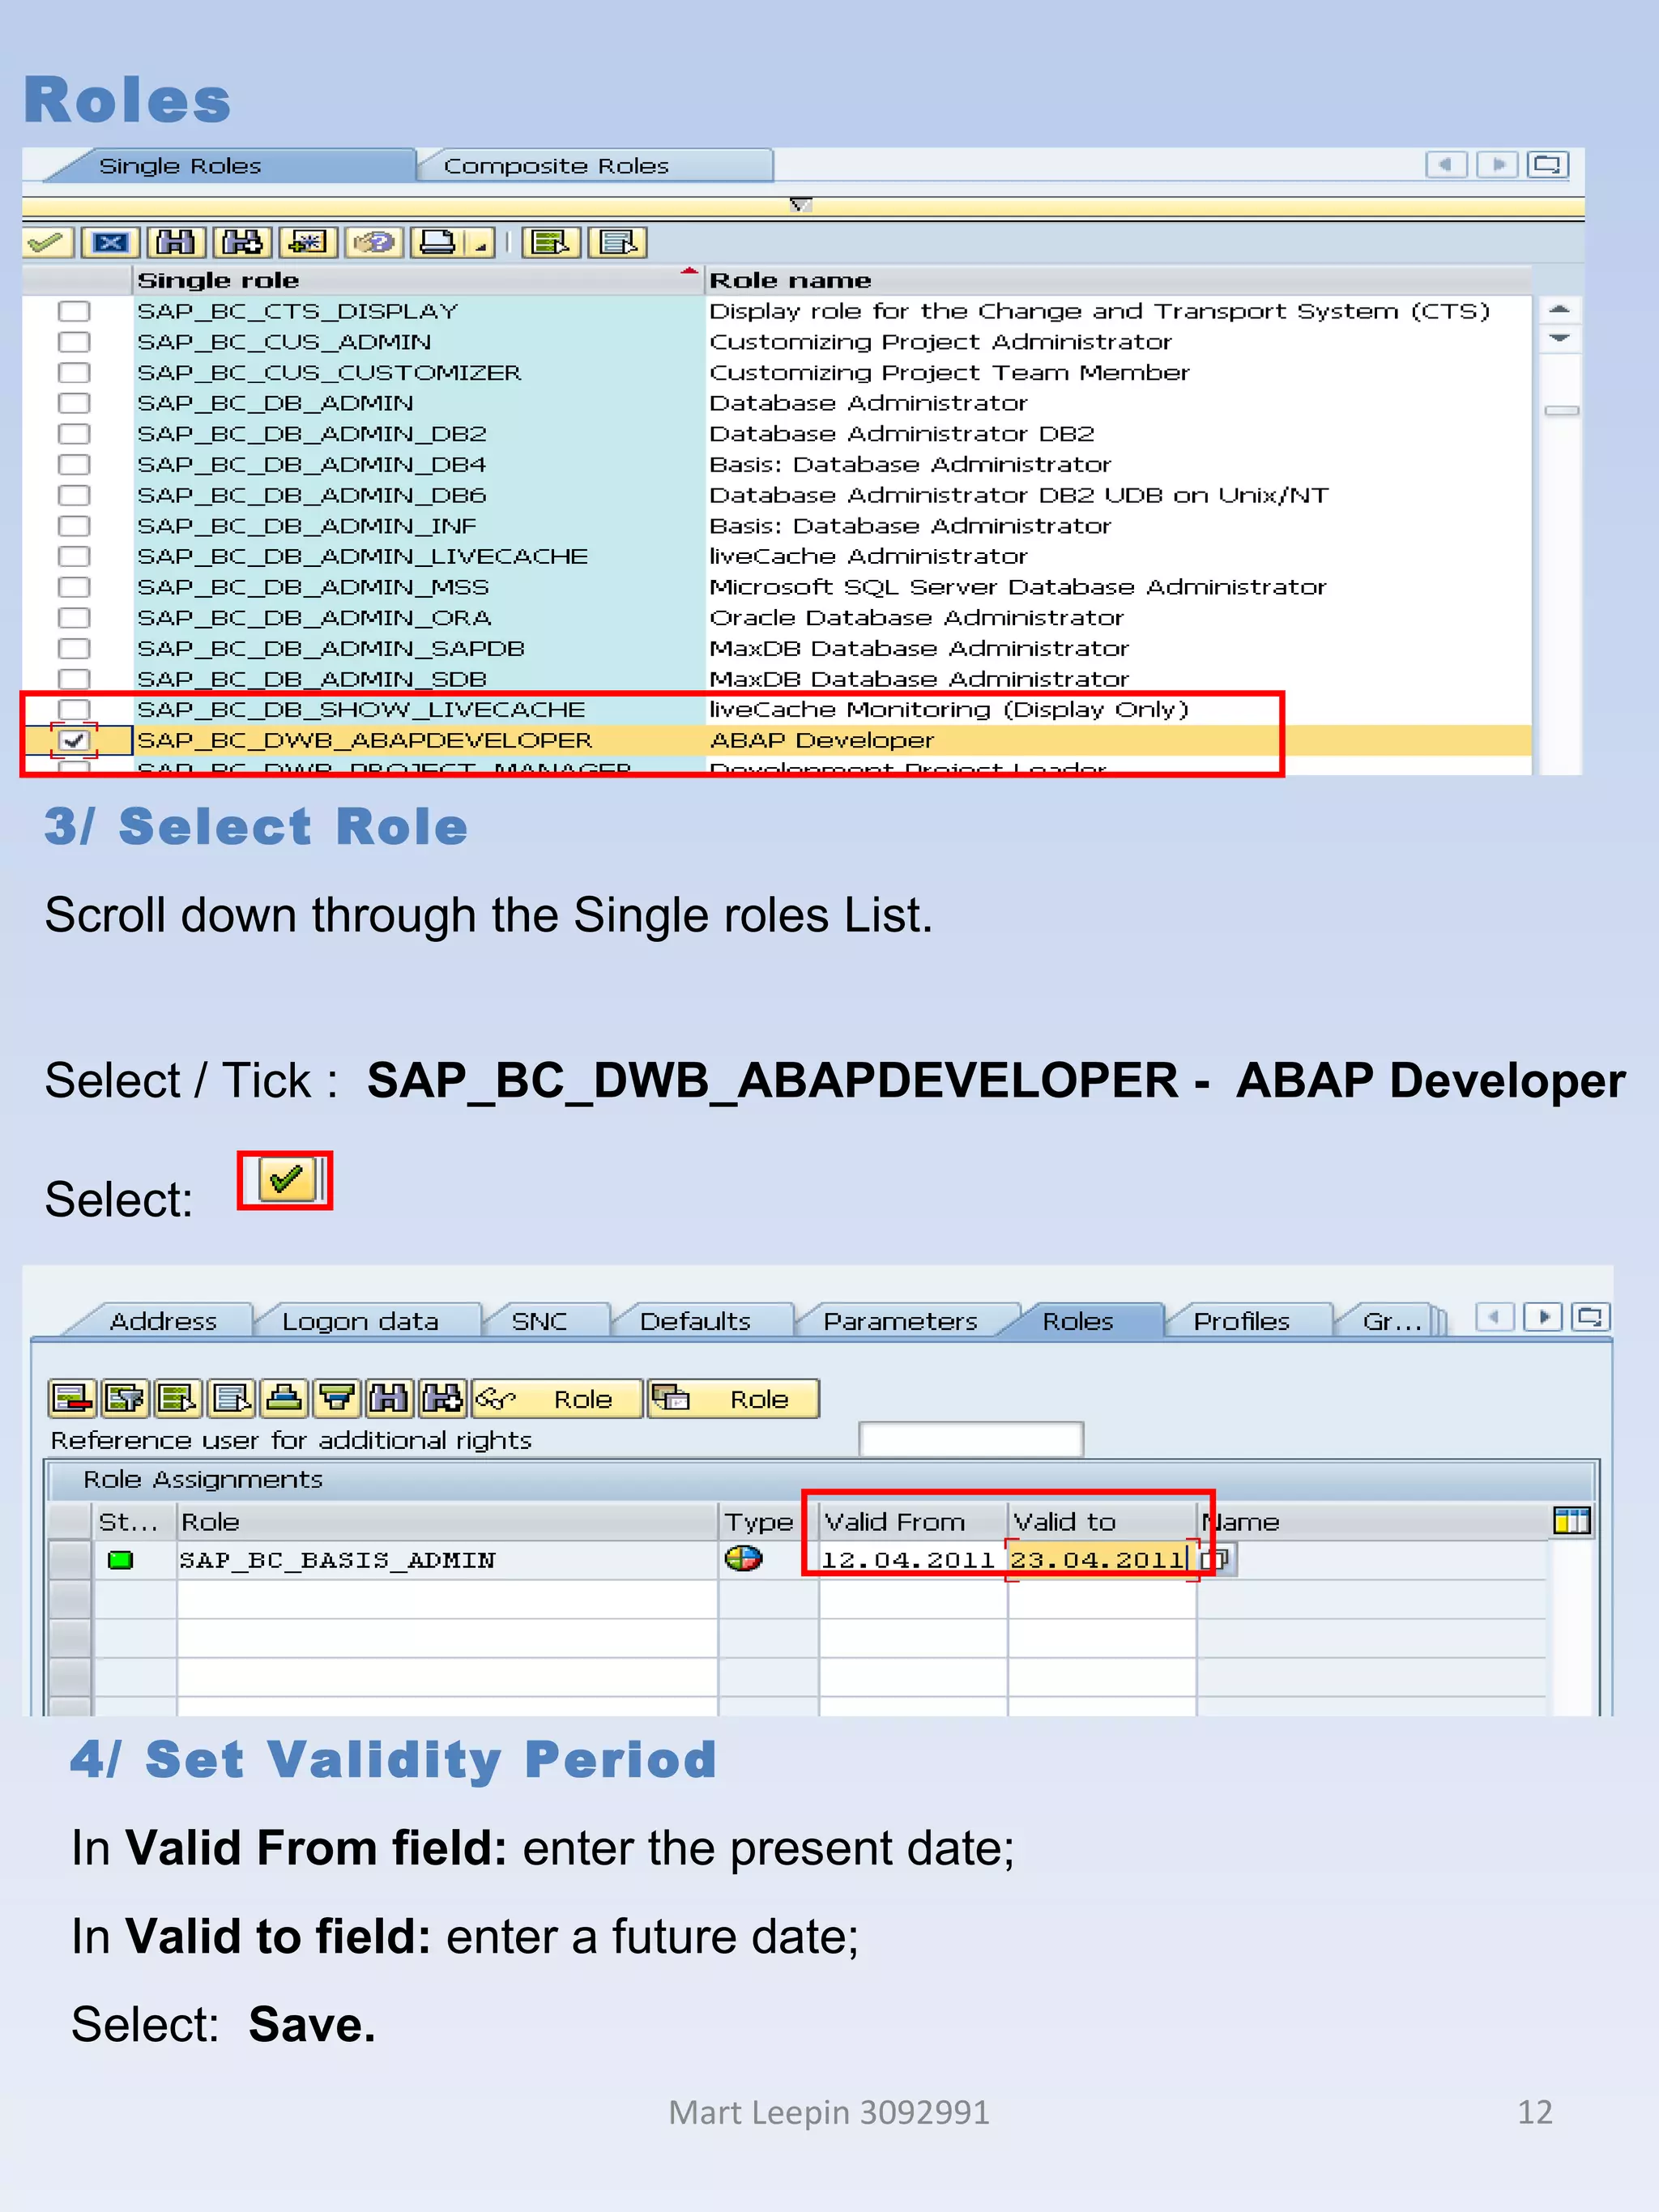Click the Role name column header
Image resolution: width=1659 pixels, height=2212 pixels.
click(x=1118, y=280)
